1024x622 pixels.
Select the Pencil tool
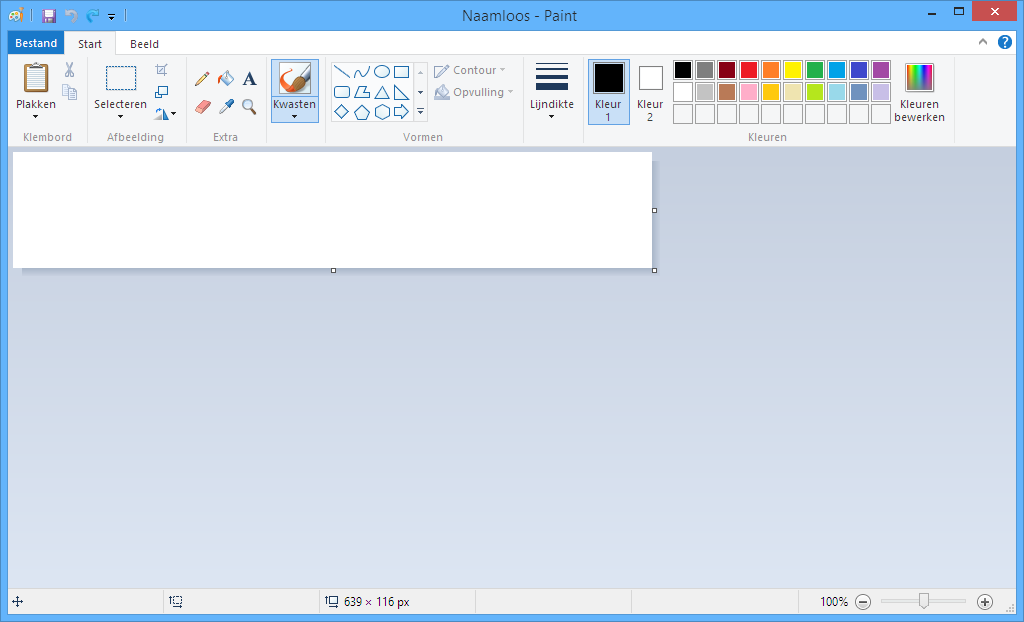(x=202, y=79)
